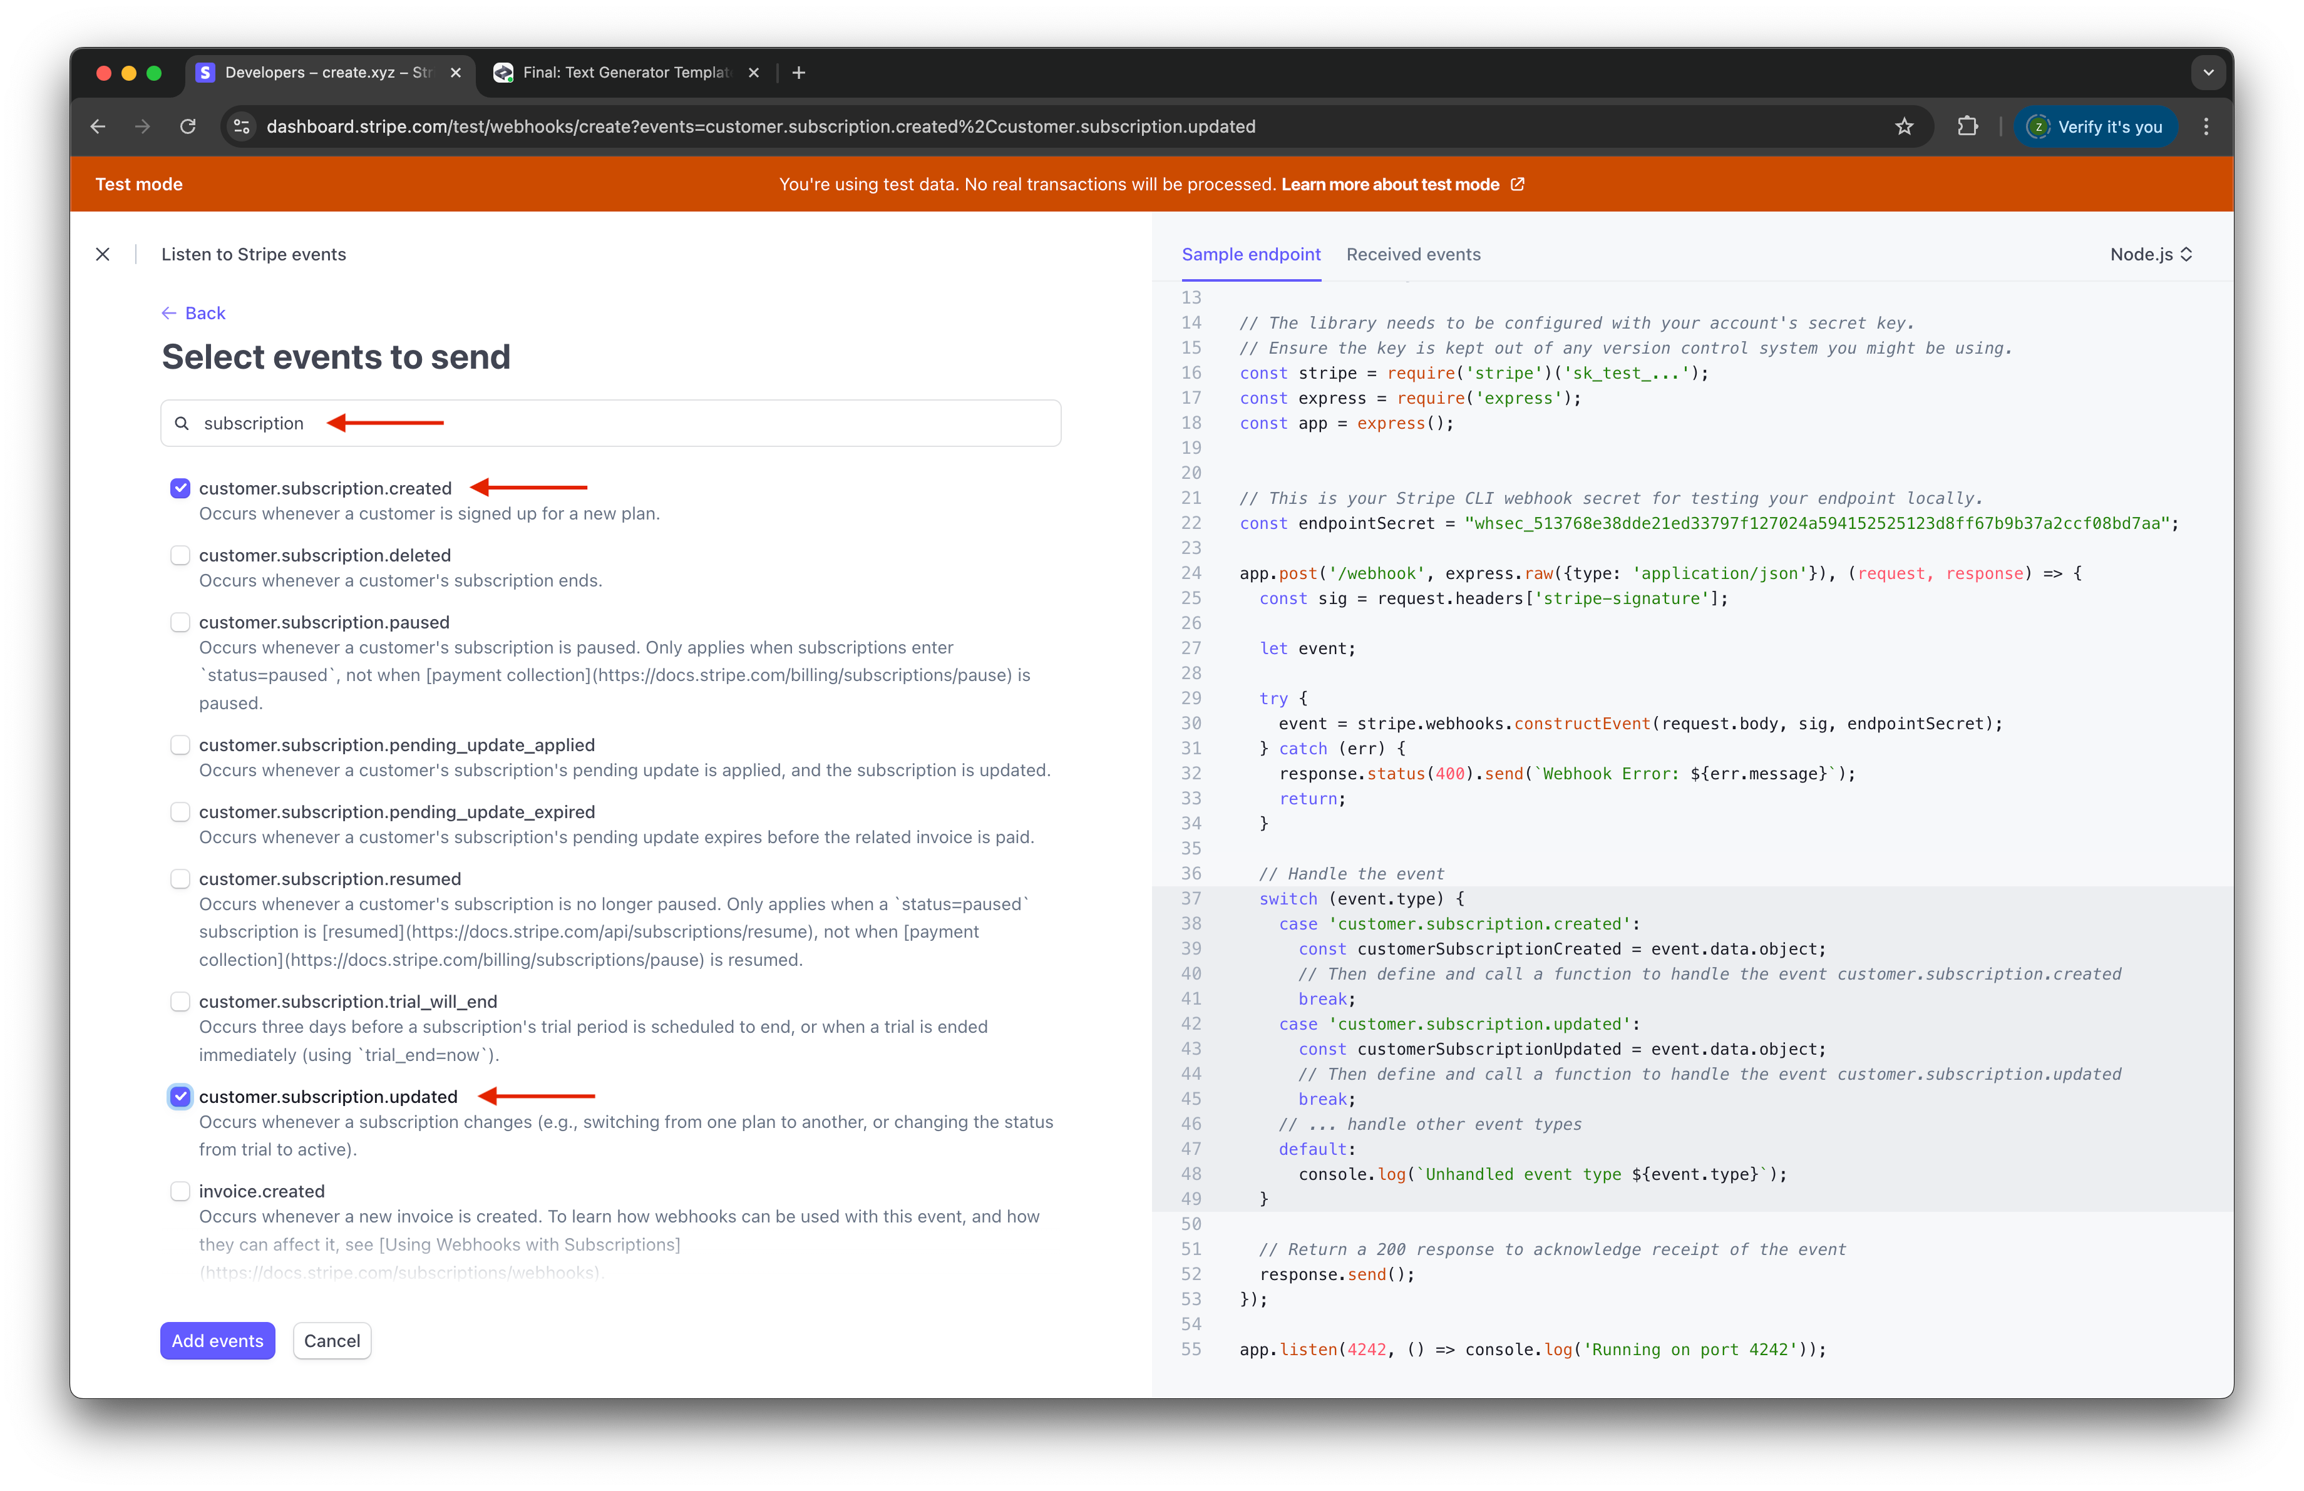This screenshot has width=2304, height=1491.
Task: Switch to the Received events tab
Action: [x=1412, y=254]
